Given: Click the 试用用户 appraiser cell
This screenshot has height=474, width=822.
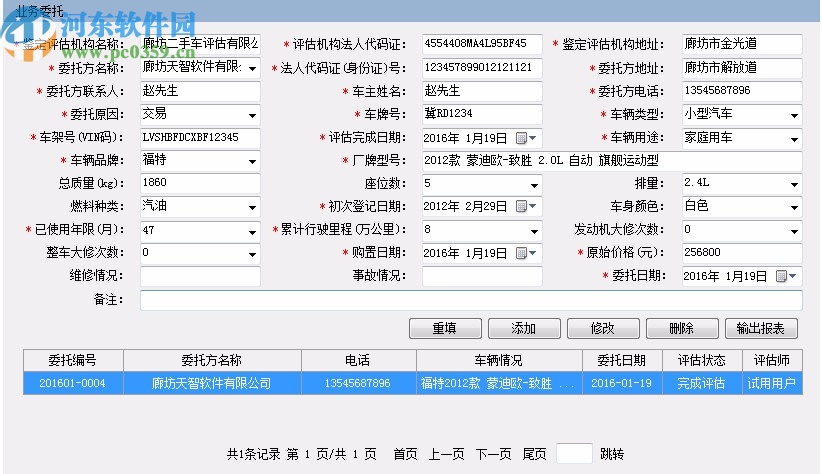Looking at the screenshot, I should (772, 383).
